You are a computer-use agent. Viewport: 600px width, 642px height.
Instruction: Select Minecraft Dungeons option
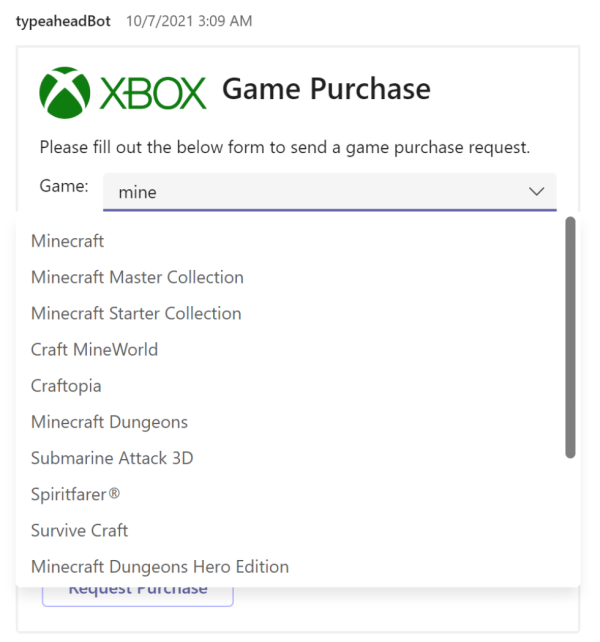coord(109,422)
